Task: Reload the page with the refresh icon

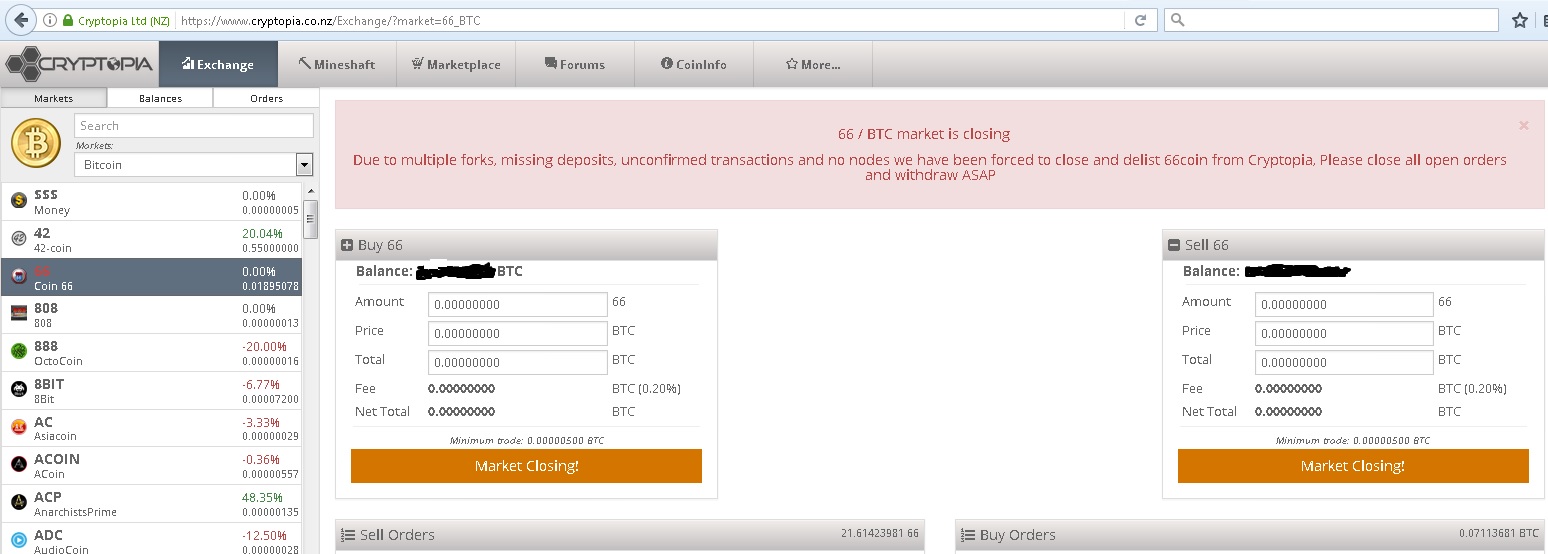Action: [1139, 20]
